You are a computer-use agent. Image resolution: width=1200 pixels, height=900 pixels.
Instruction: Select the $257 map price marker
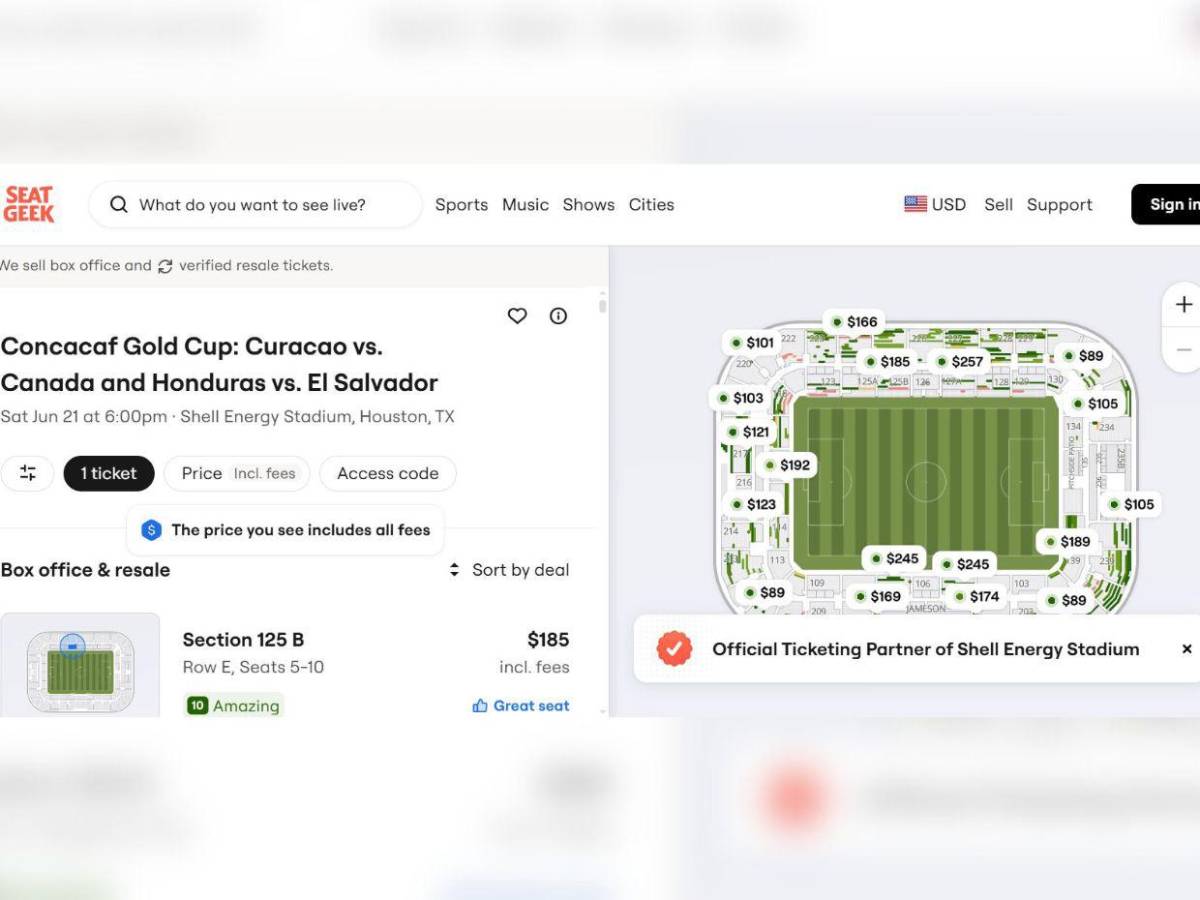958,361
